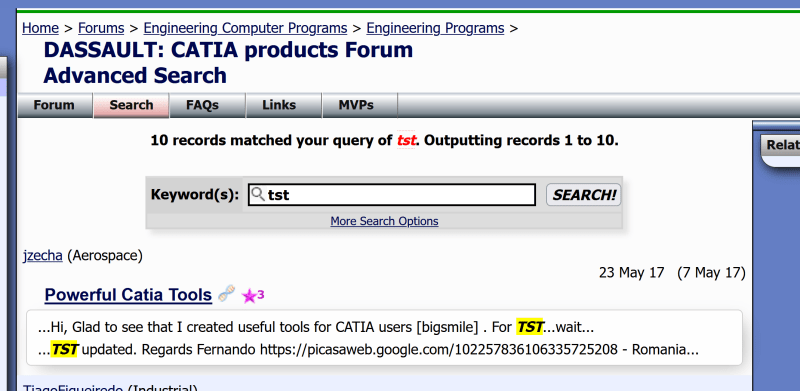Viewport: 800px width, 391px height.
Task: Click the SEARCH! button
Action: (584, 195)
